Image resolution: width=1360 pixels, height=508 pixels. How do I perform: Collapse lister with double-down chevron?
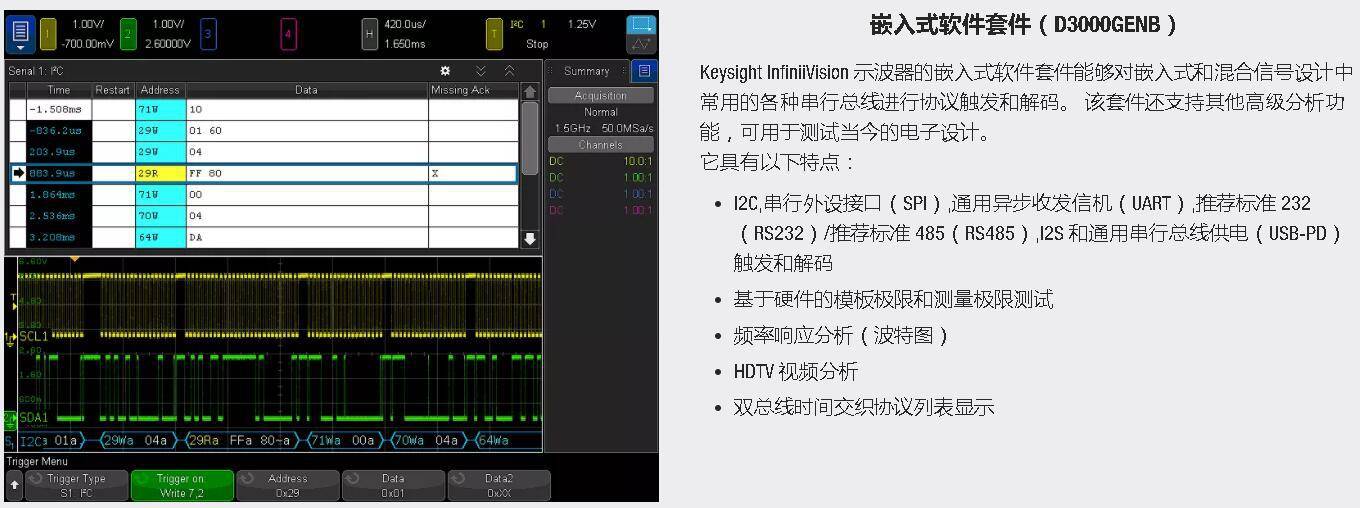point(481,71)
